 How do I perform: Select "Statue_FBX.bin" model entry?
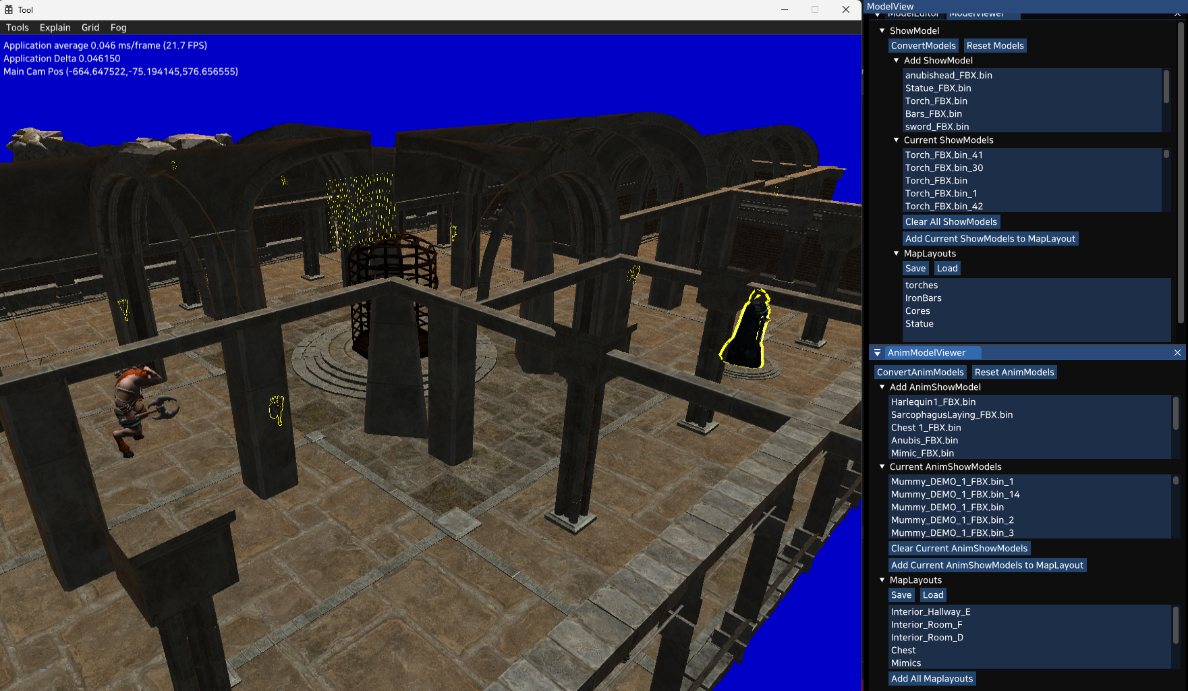[x=1032, y=88]
